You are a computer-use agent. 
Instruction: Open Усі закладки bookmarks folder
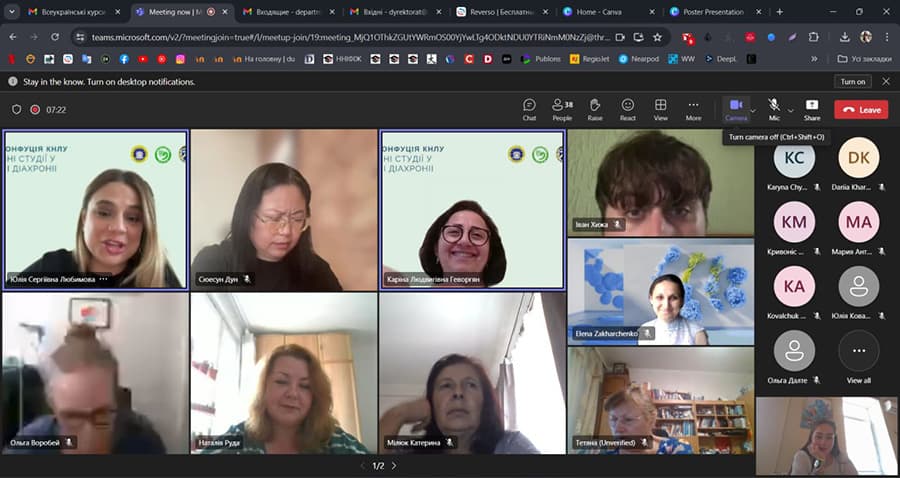[x=865, y=59]
